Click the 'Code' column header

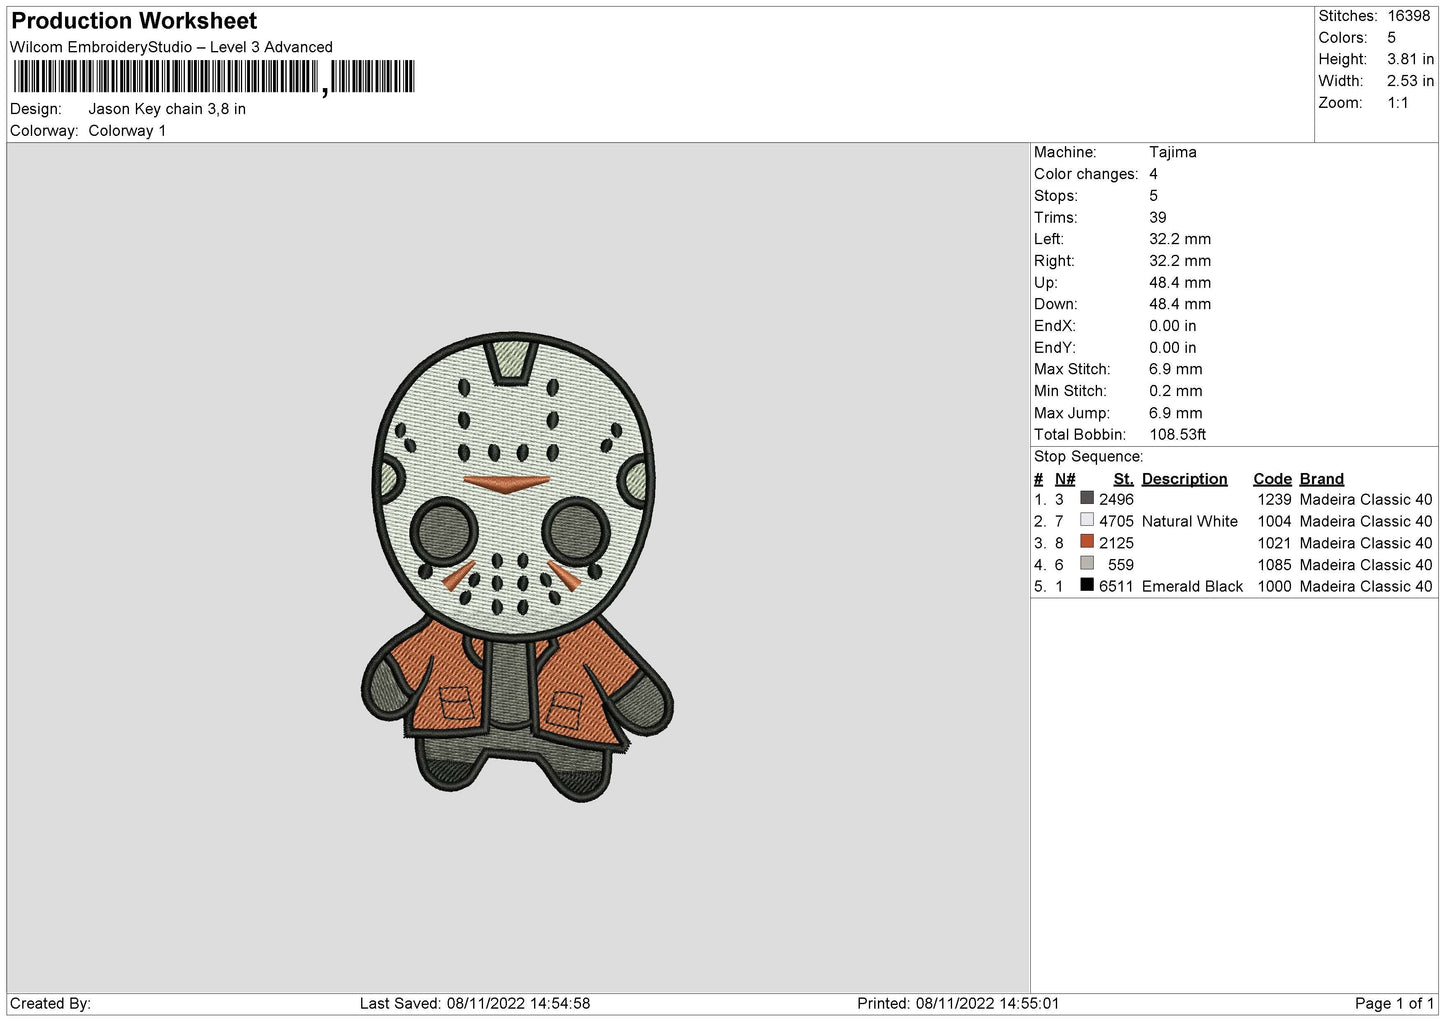pos(1272,479)
